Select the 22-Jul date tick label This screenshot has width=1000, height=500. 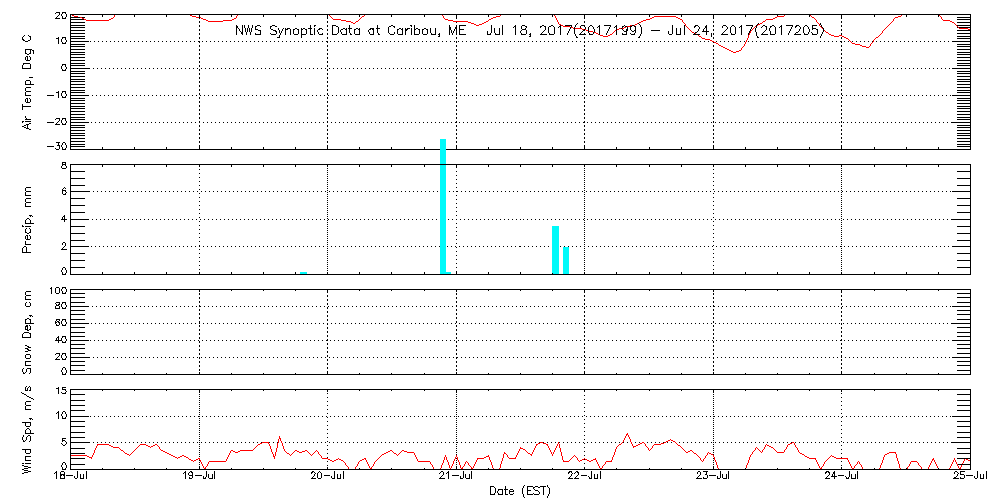click(585, 478)
